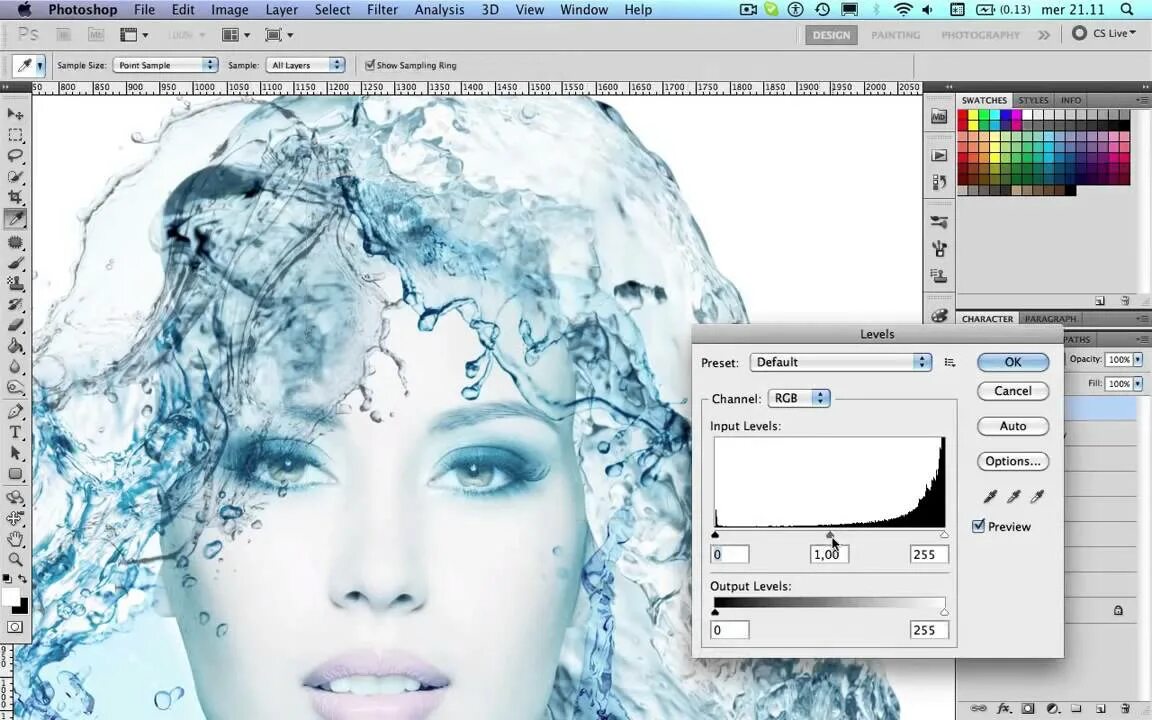The image size is (1152, 720).
Task: Uncheck Show Sampling Ring checkbox
Action: pyautogui.click(x=370, y=65)
